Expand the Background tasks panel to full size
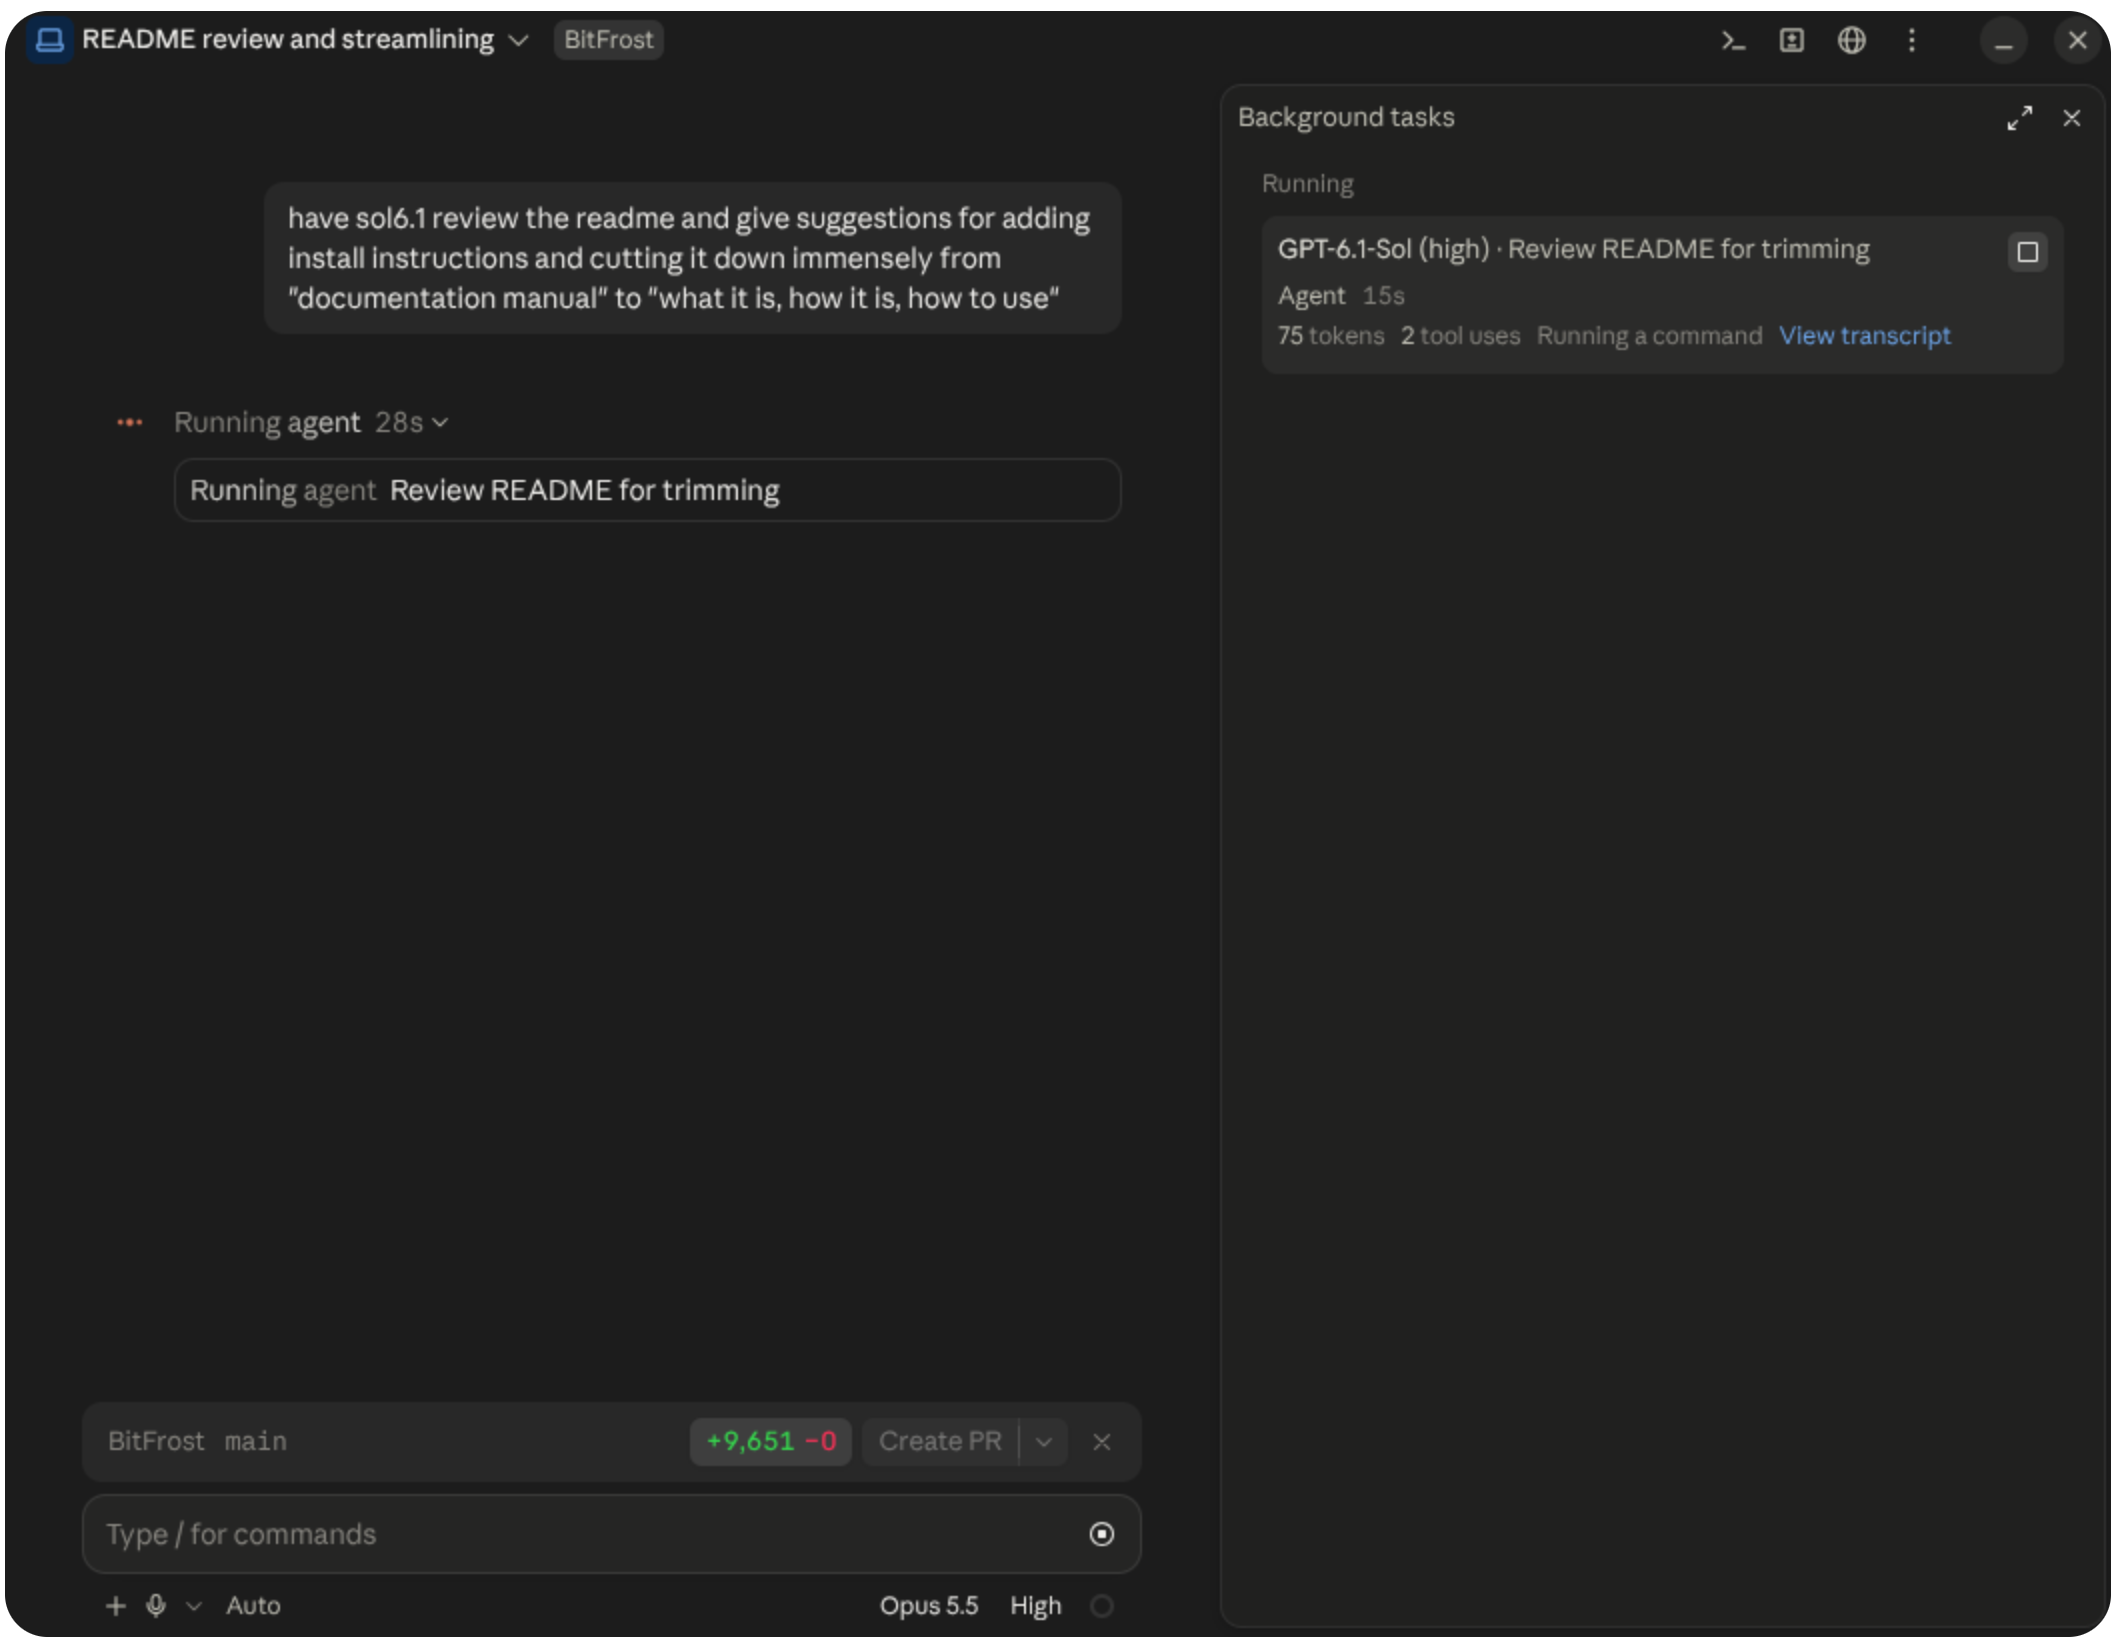 point(2019,118)
